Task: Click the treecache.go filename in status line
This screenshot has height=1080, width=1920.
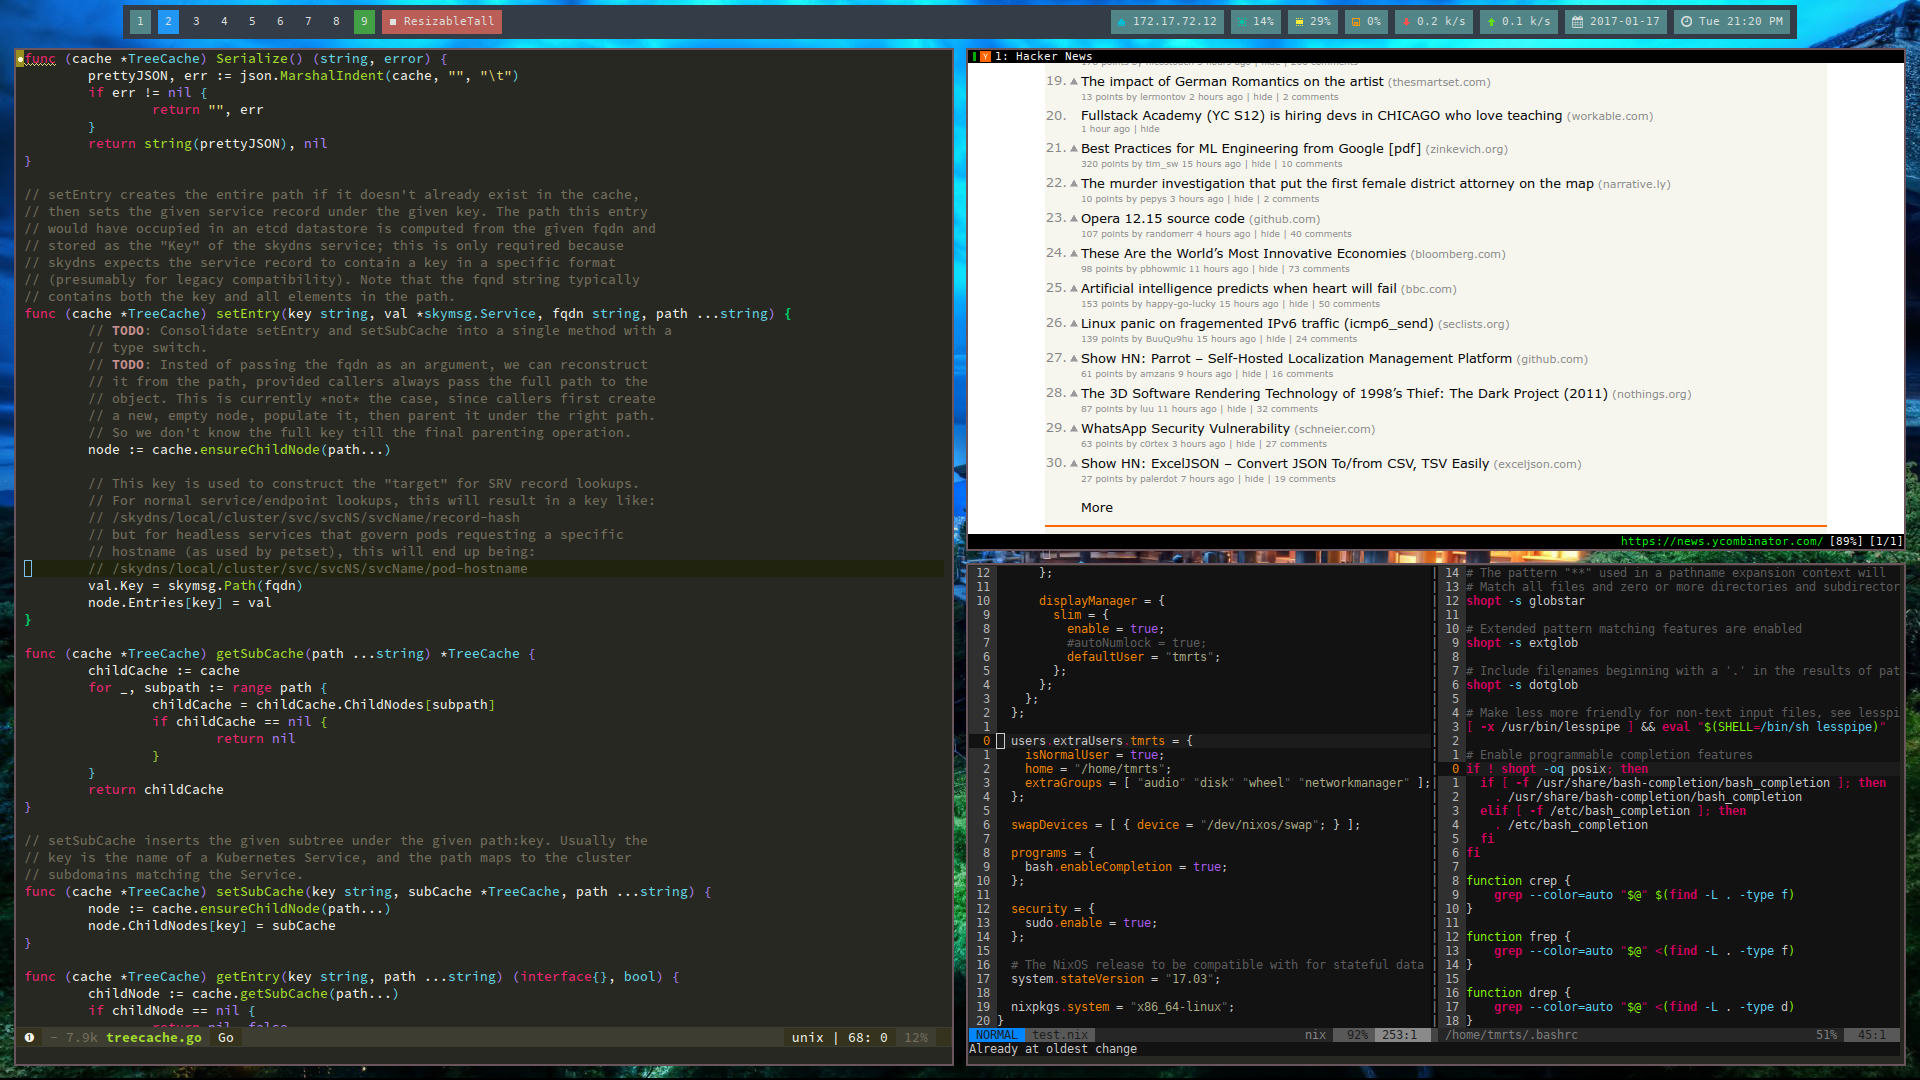Action: click(153, 1038)
